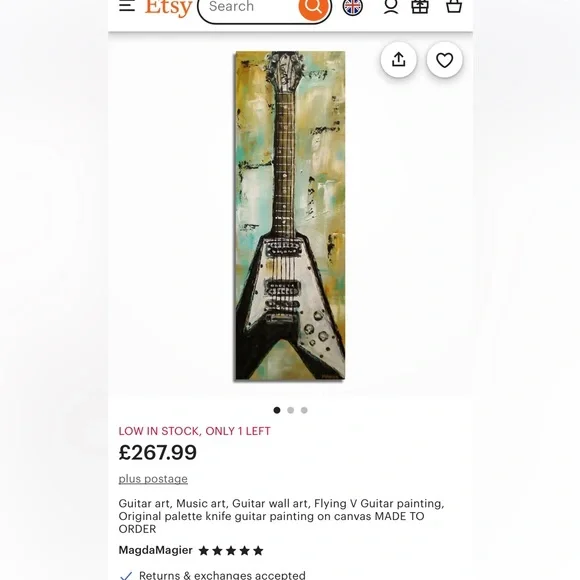Click the listing title text
Viewport: 580px width, 580px height.
click(281, 516)
